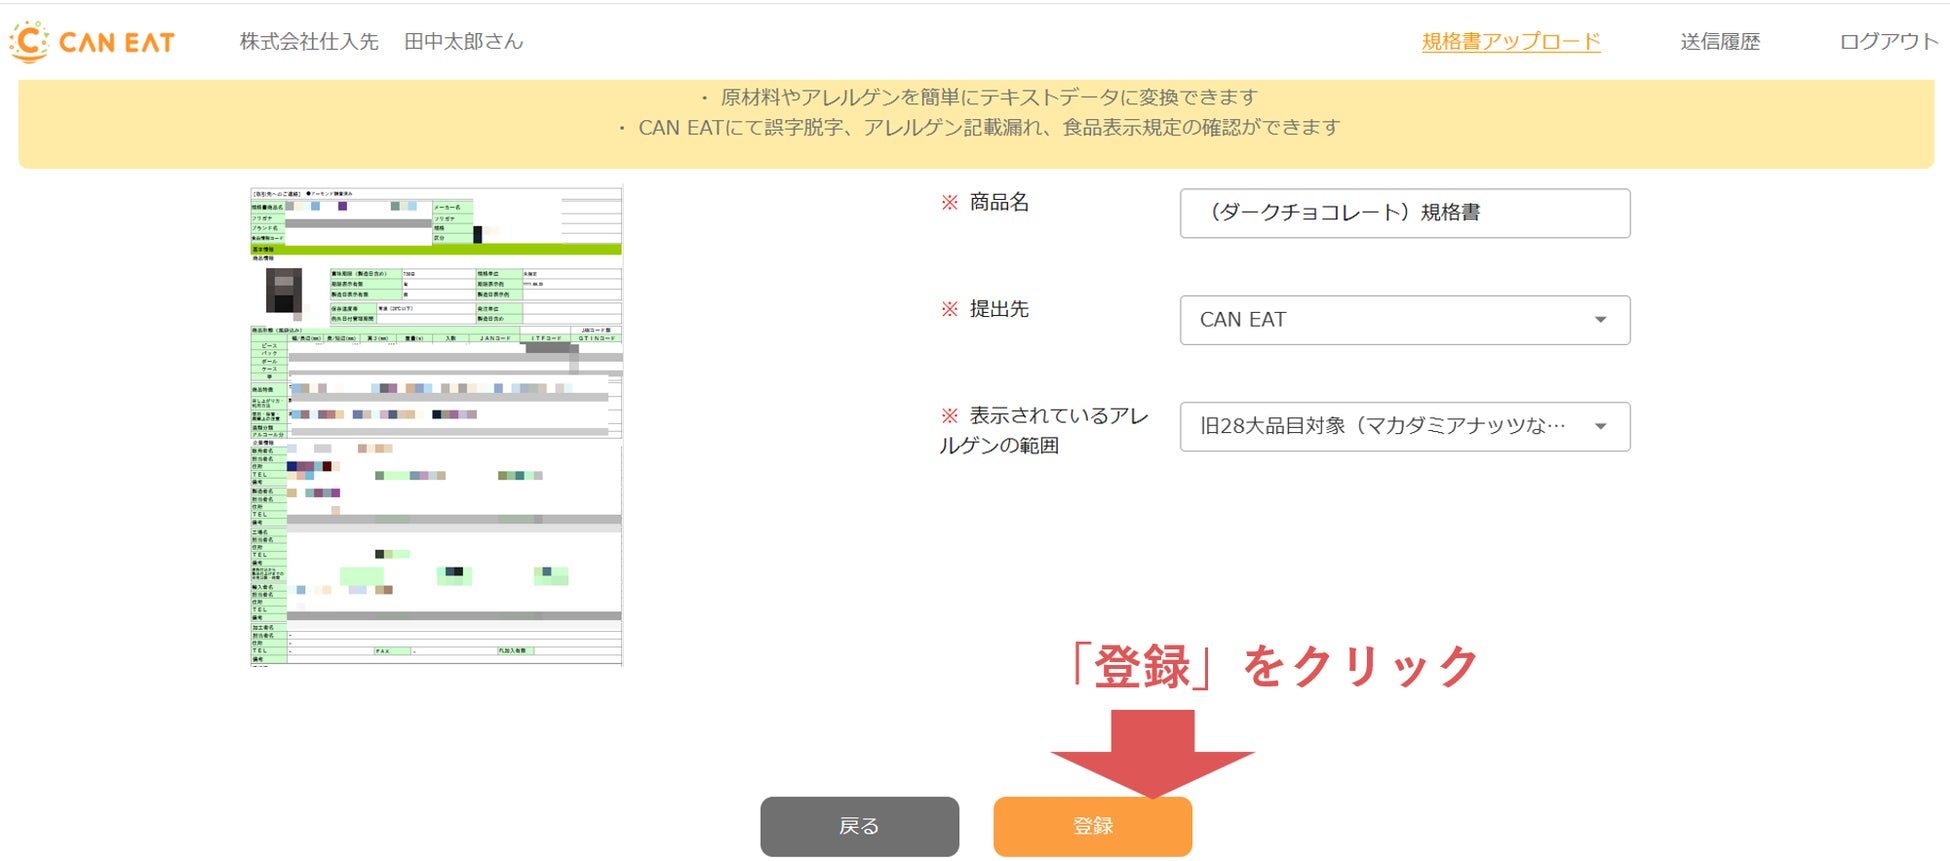Click the notice line about 誤字脱字 checking

(978, 127)
